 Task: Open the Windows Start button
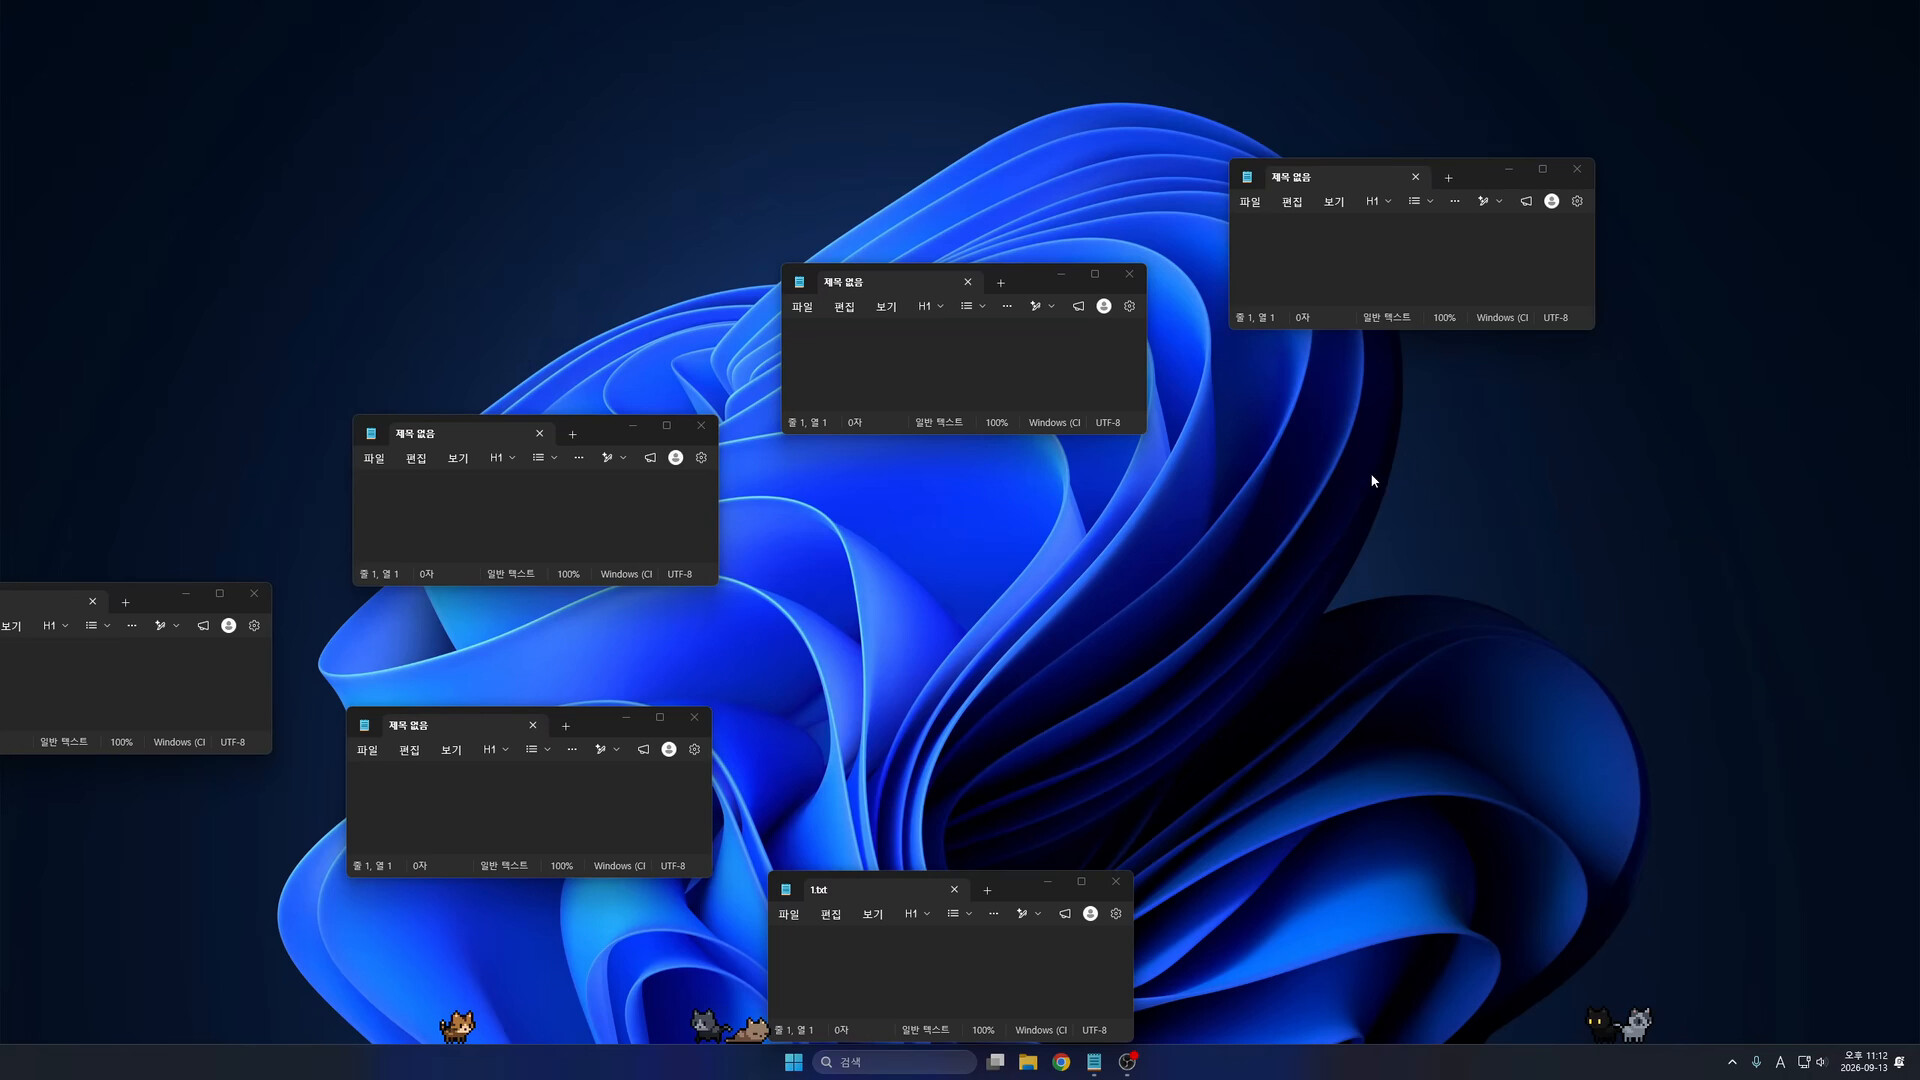(794, 1062)
